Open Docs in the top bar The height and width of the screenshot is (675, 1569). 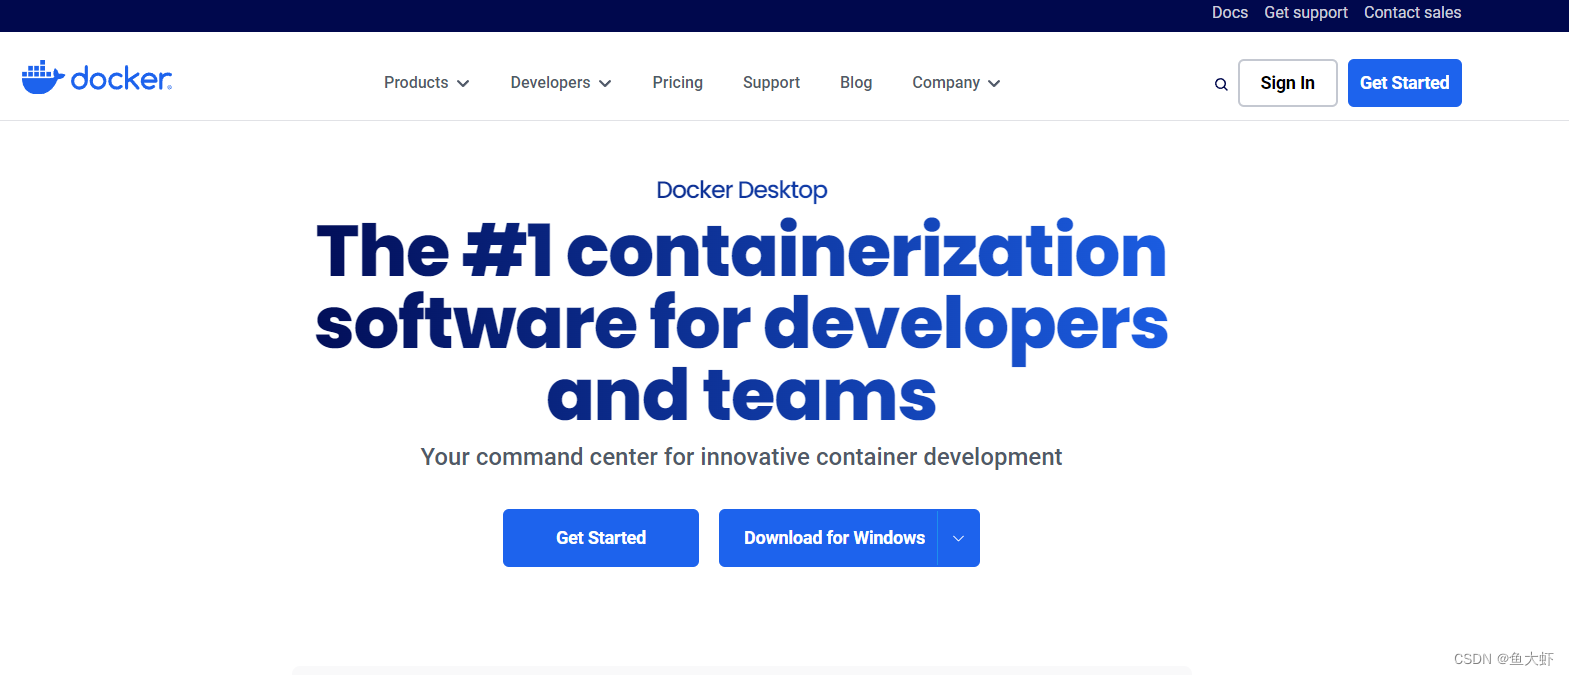point(1230,13)
